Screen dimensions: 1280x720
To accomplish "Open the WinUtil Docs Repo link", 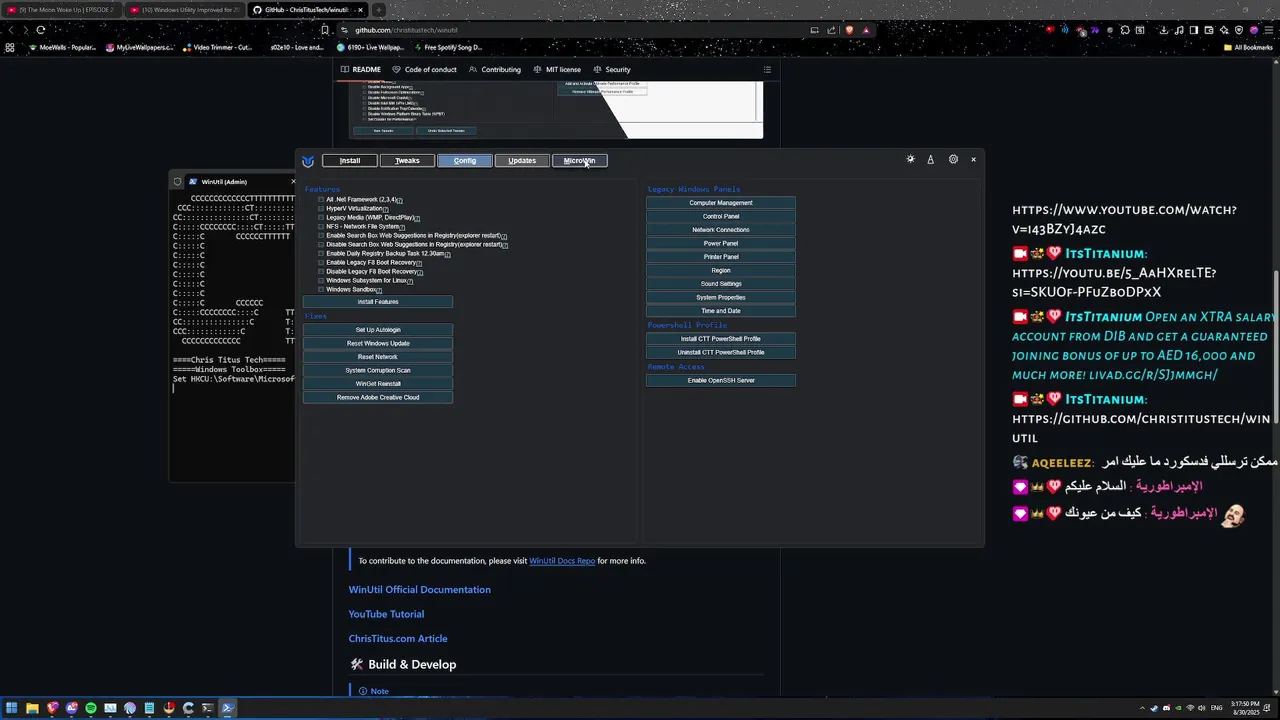I will pyautogui.click(x=562, y=561).
